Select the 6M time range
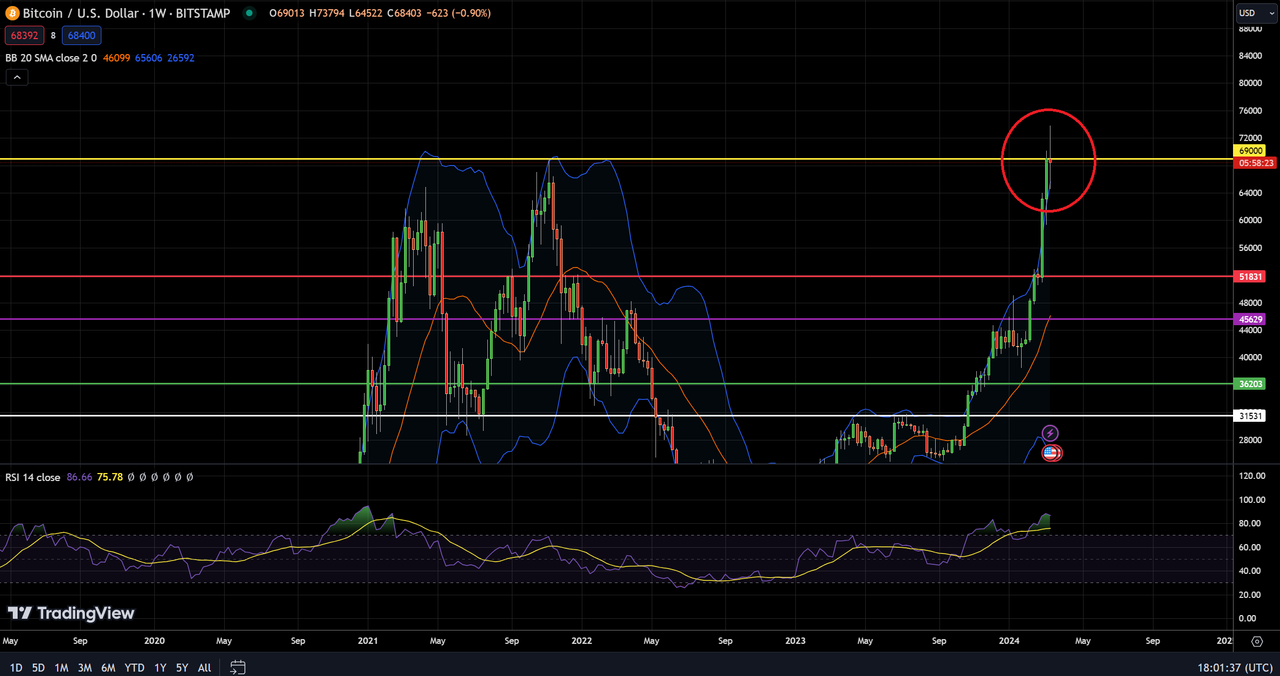The image size is (1280, 676). click(x=109, y=667)
